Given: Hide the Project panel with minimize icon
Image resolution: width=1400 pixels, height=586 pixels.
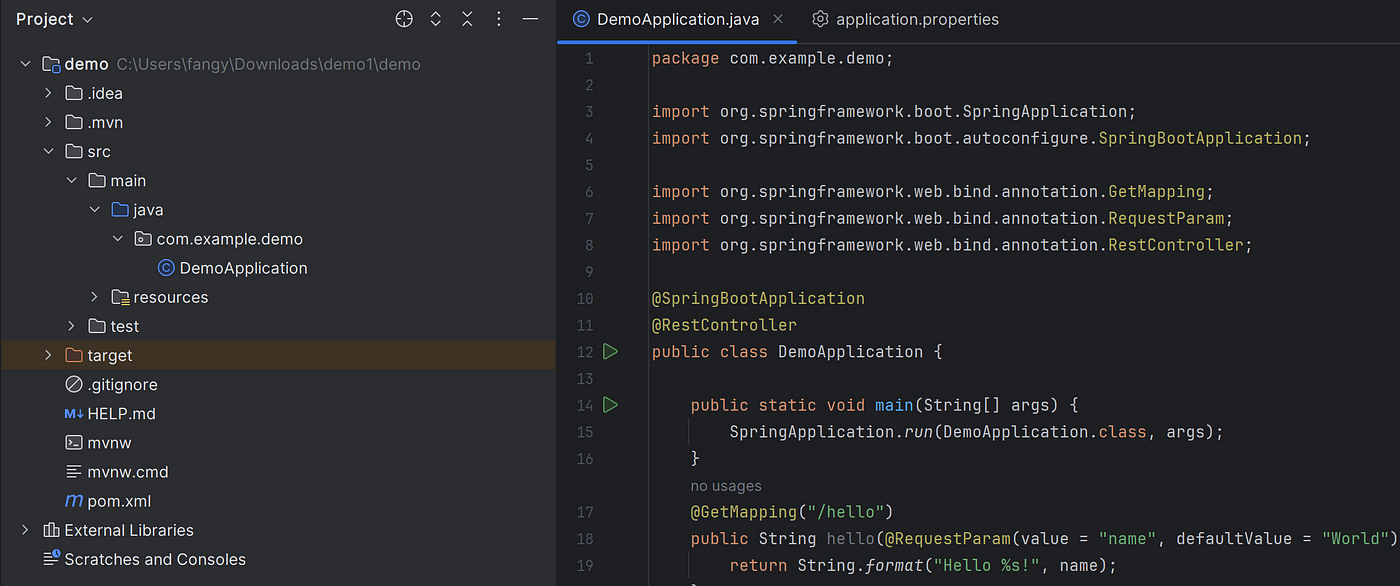Looking at the screenshot, I should click(x=531, y=19).
